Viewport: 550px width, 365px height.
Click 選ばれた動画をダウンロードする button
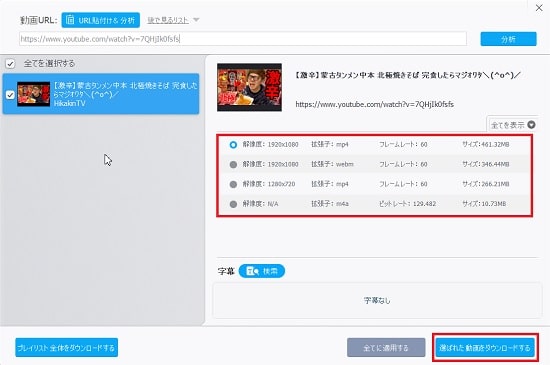[x=485, y=348]
